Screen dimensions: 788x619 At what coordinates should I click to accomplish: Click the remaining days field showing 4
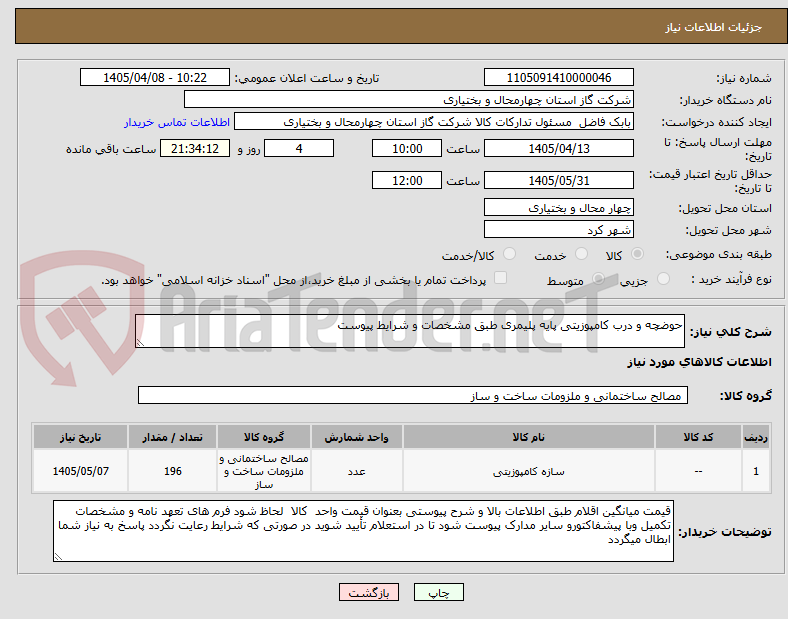(x=299, y=149)
